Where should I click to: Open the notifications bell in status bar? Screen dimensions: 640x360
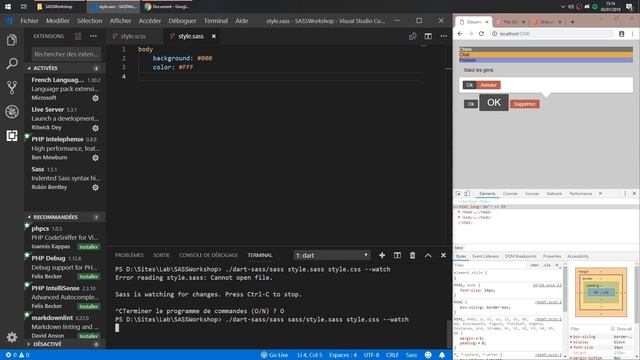[x=442, y=355]
